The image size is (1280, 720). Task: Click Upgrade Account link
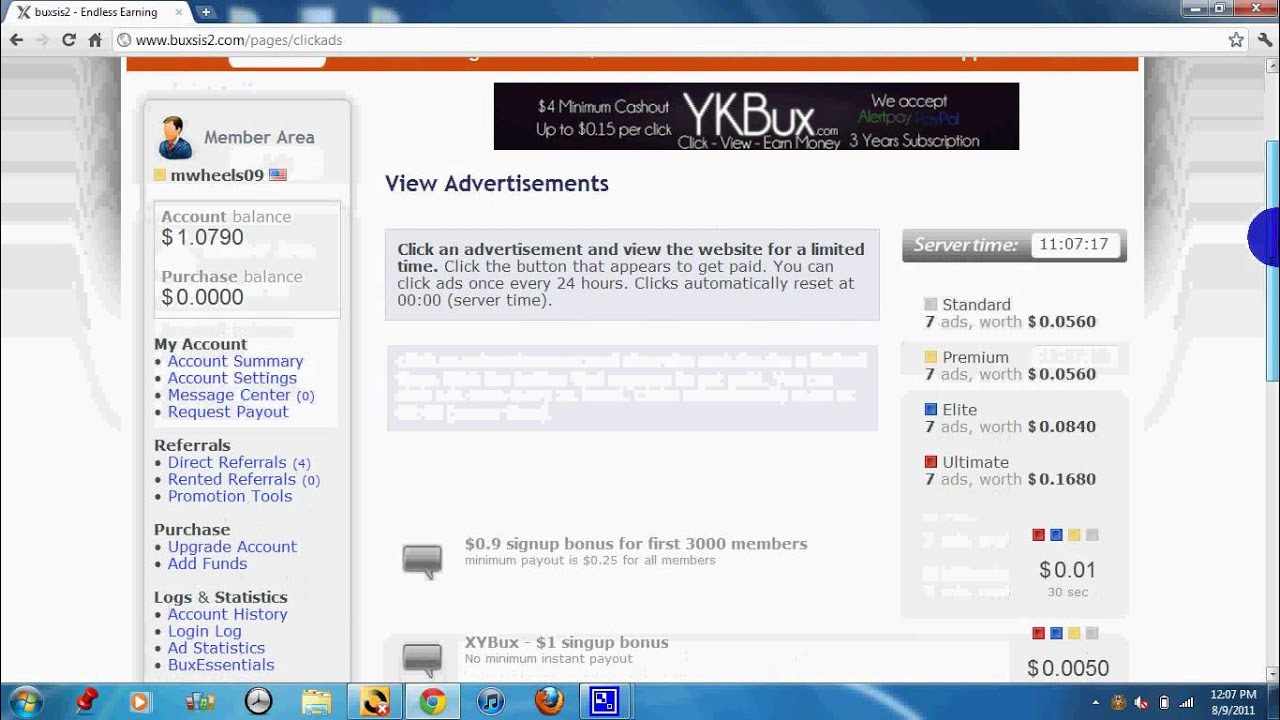232,547
